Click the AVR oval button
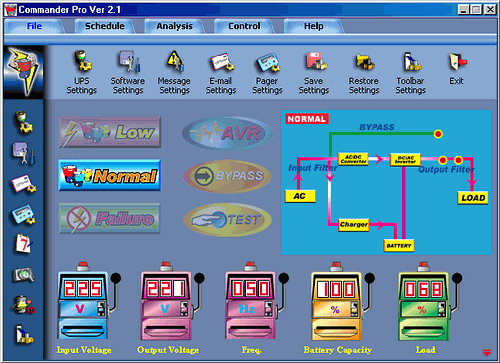This screenshot has height=363, width=500. coord(227,133)
